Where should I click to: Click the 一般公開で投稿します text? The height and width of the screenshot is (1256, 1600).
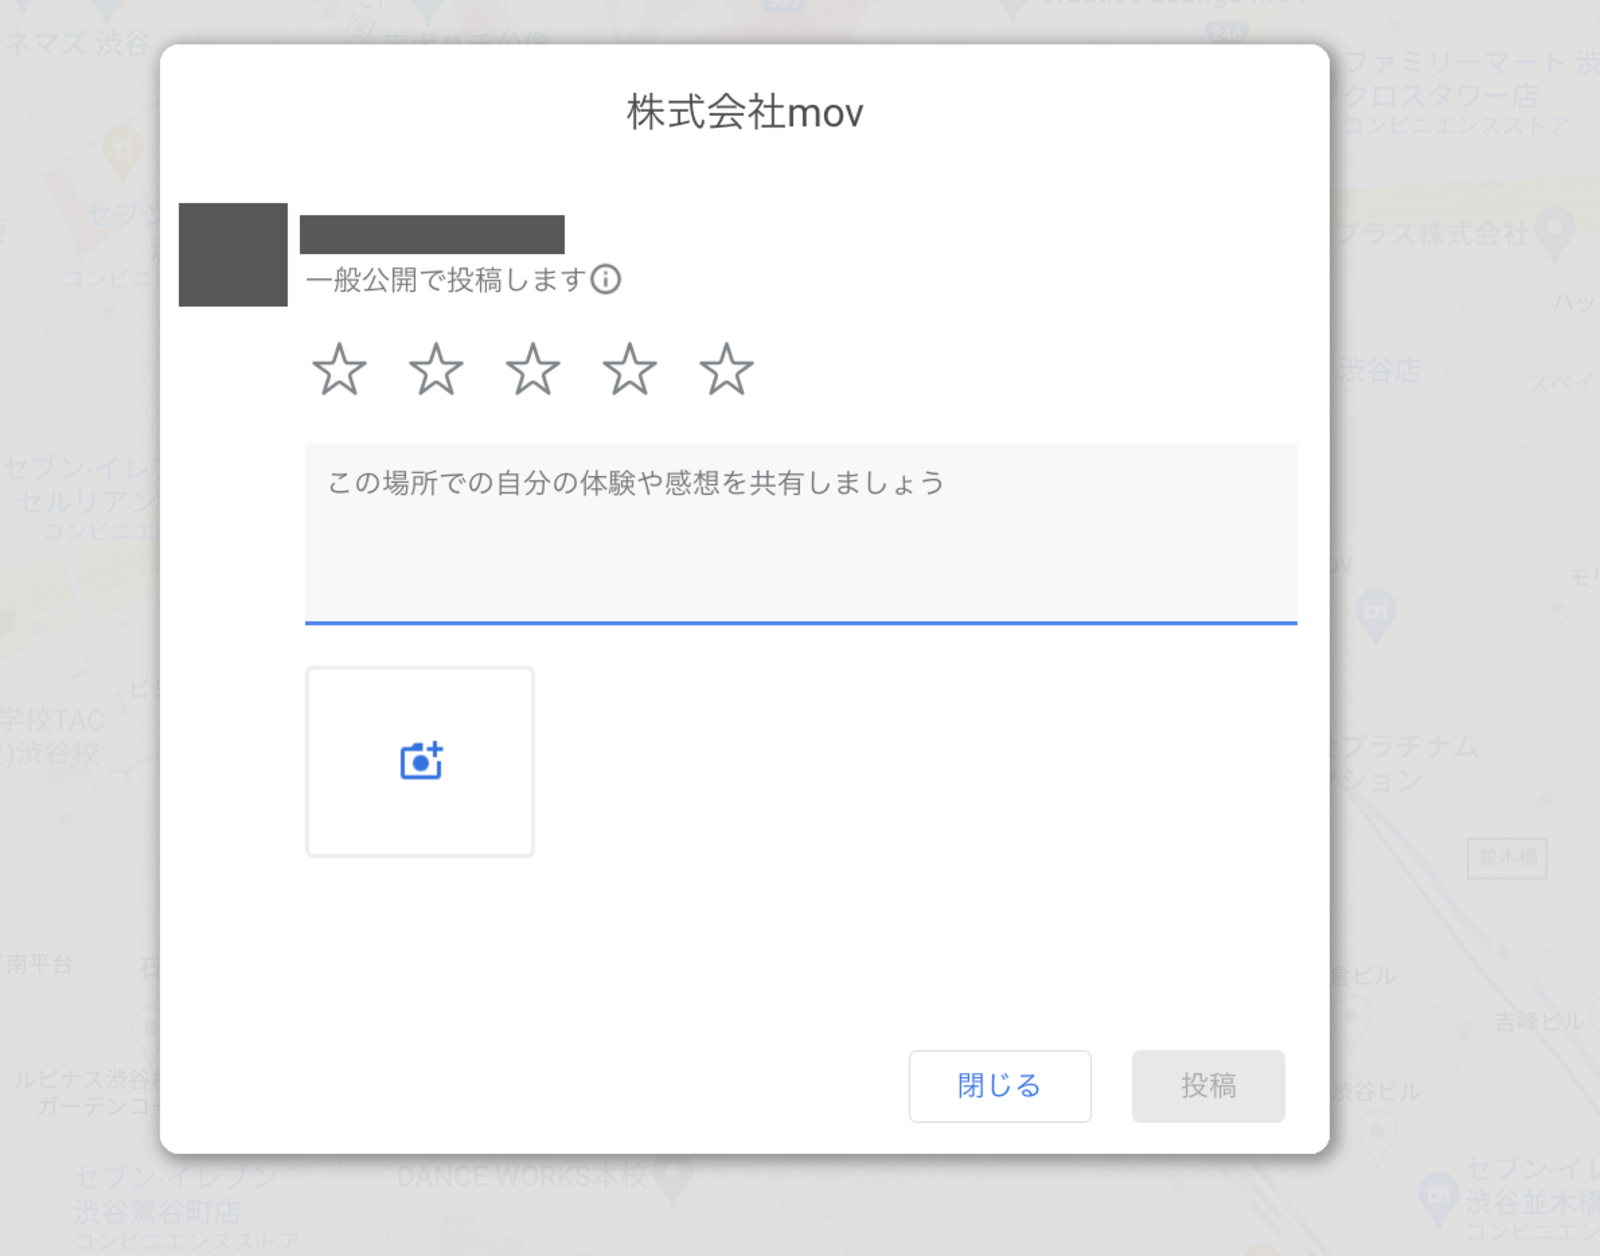(x=446, y=280)
